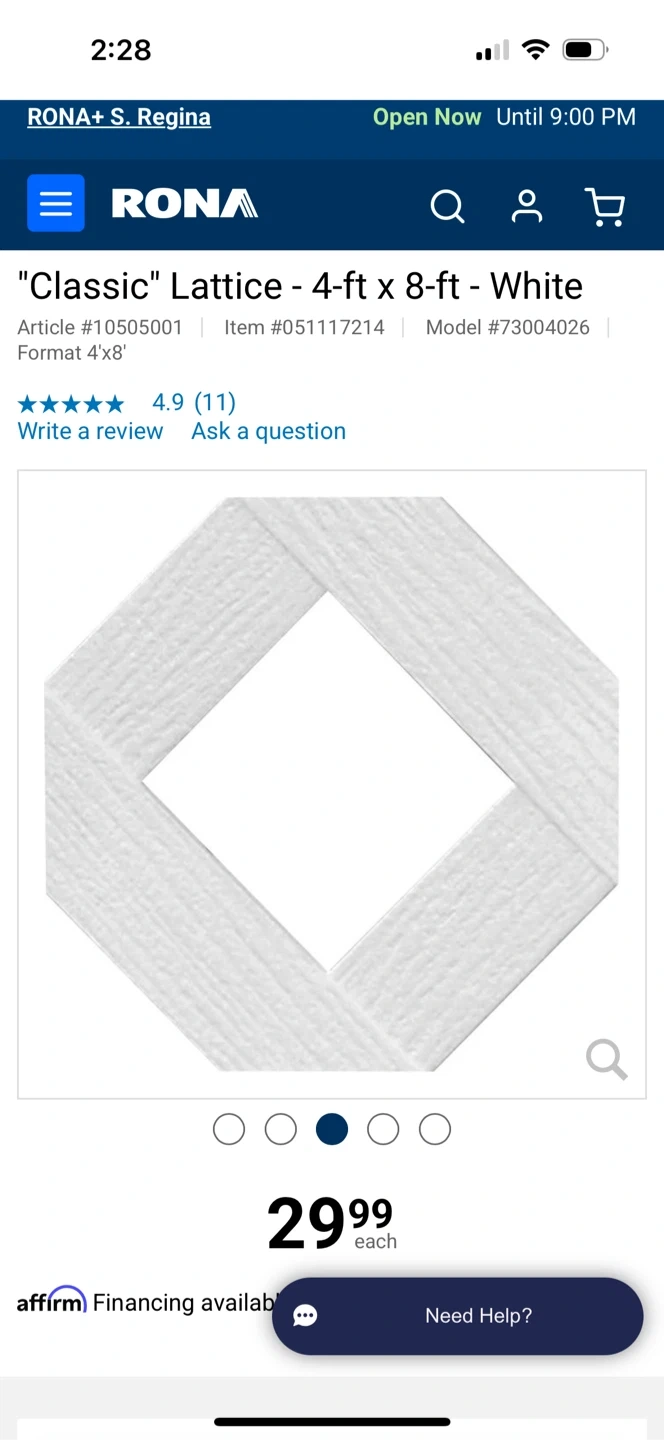The image size is (664, 1440).
Task: Tap the lattice product image
Action: pos(332,784)
